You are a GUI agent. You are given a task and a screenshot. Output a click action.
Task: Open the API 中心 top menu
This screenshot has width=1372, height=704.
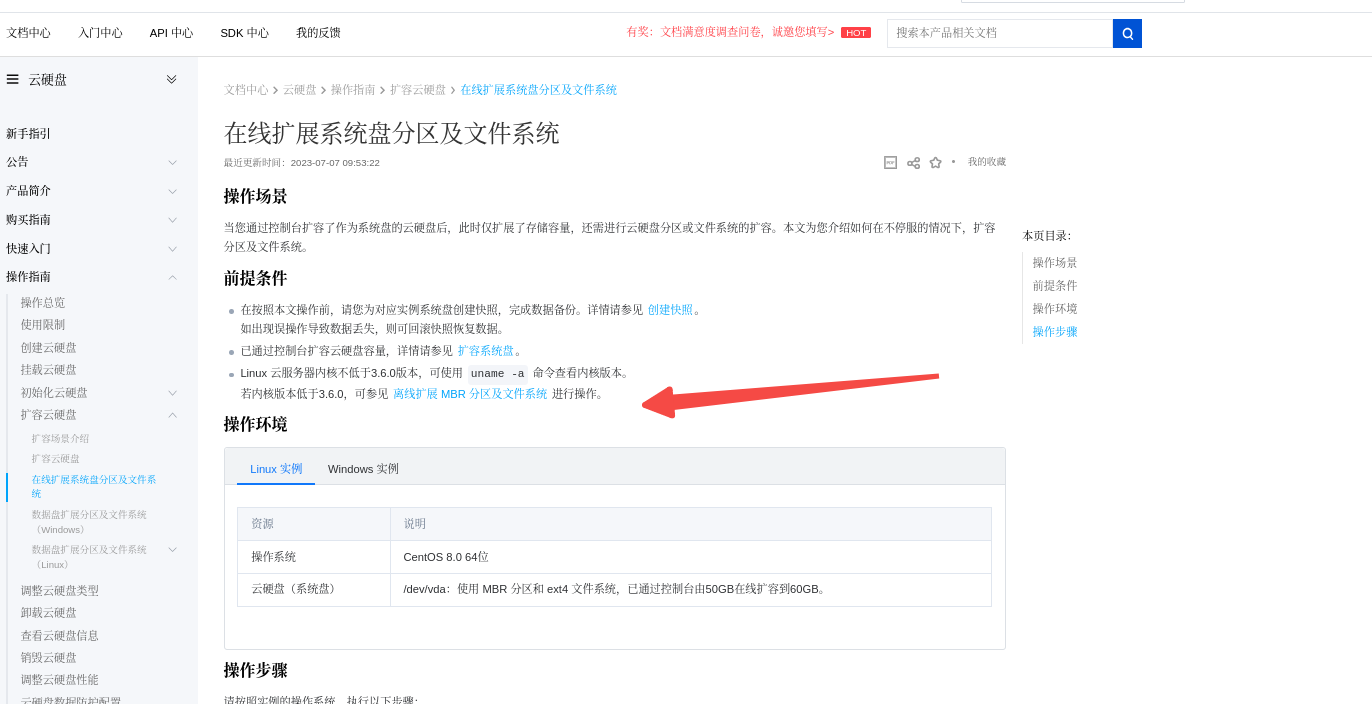coord(171,33)
